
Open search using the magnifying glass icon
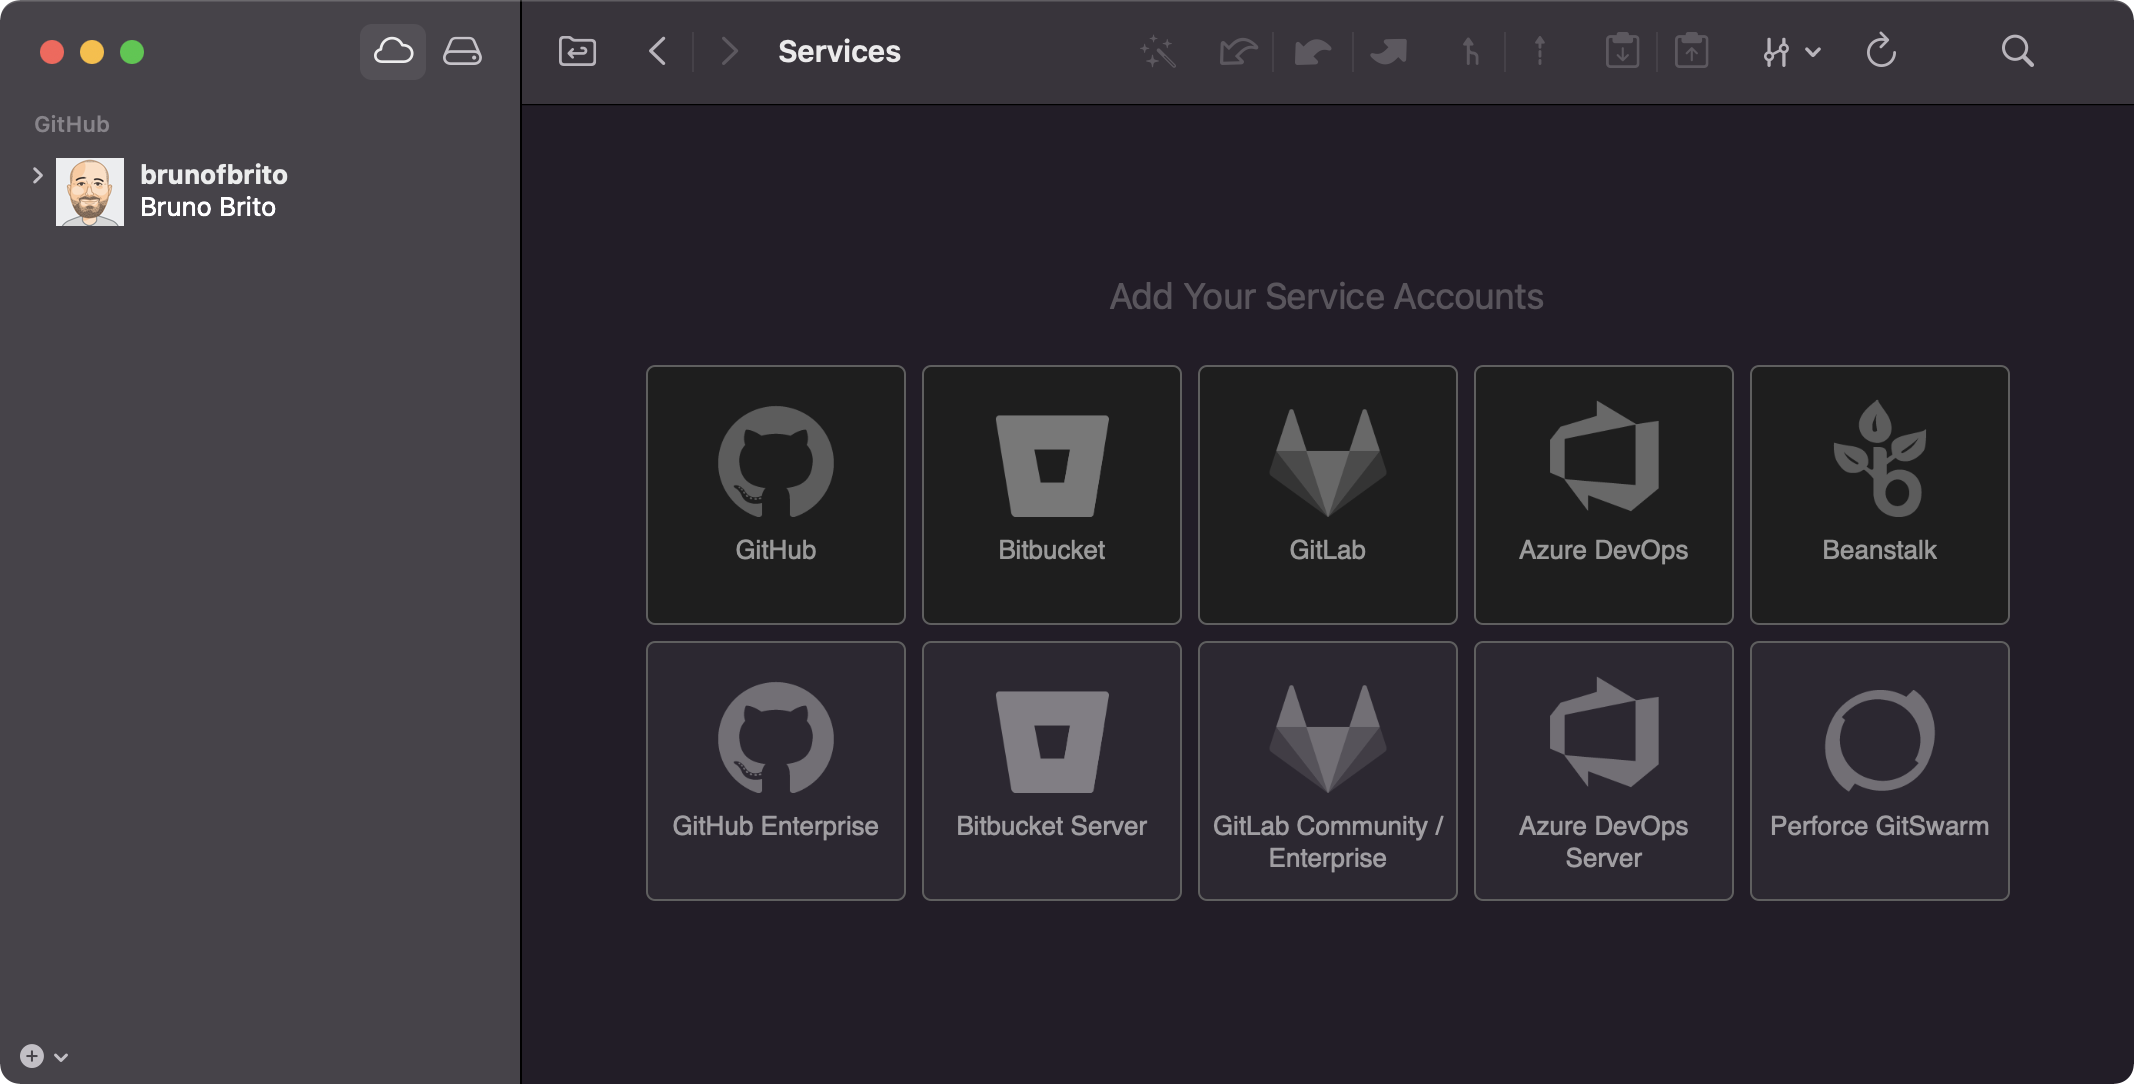(x=2016, y=50)
